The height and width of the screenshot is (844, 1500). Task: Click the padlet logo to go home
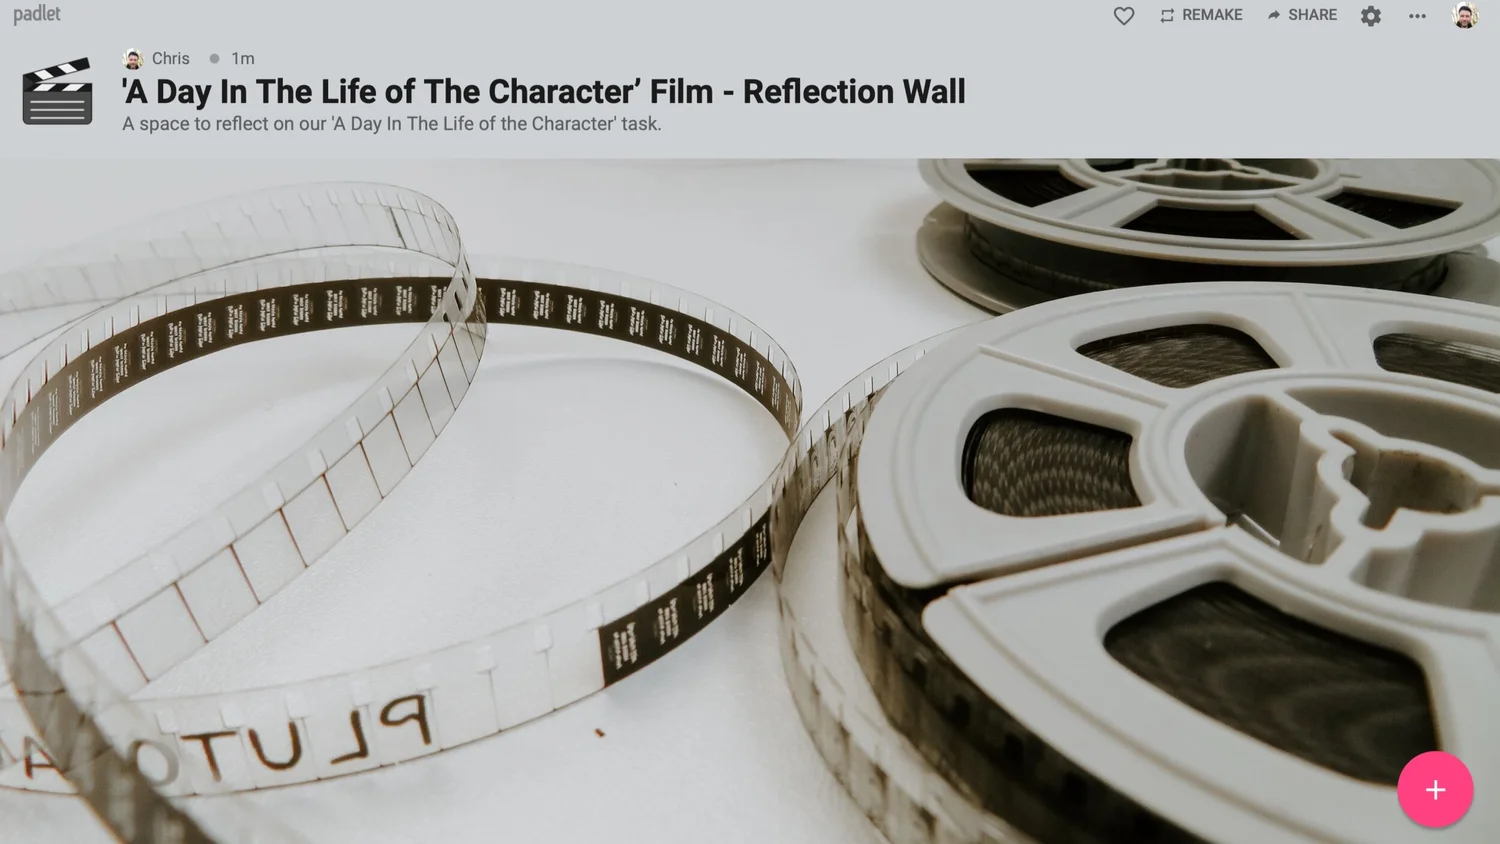click(37, 14)
